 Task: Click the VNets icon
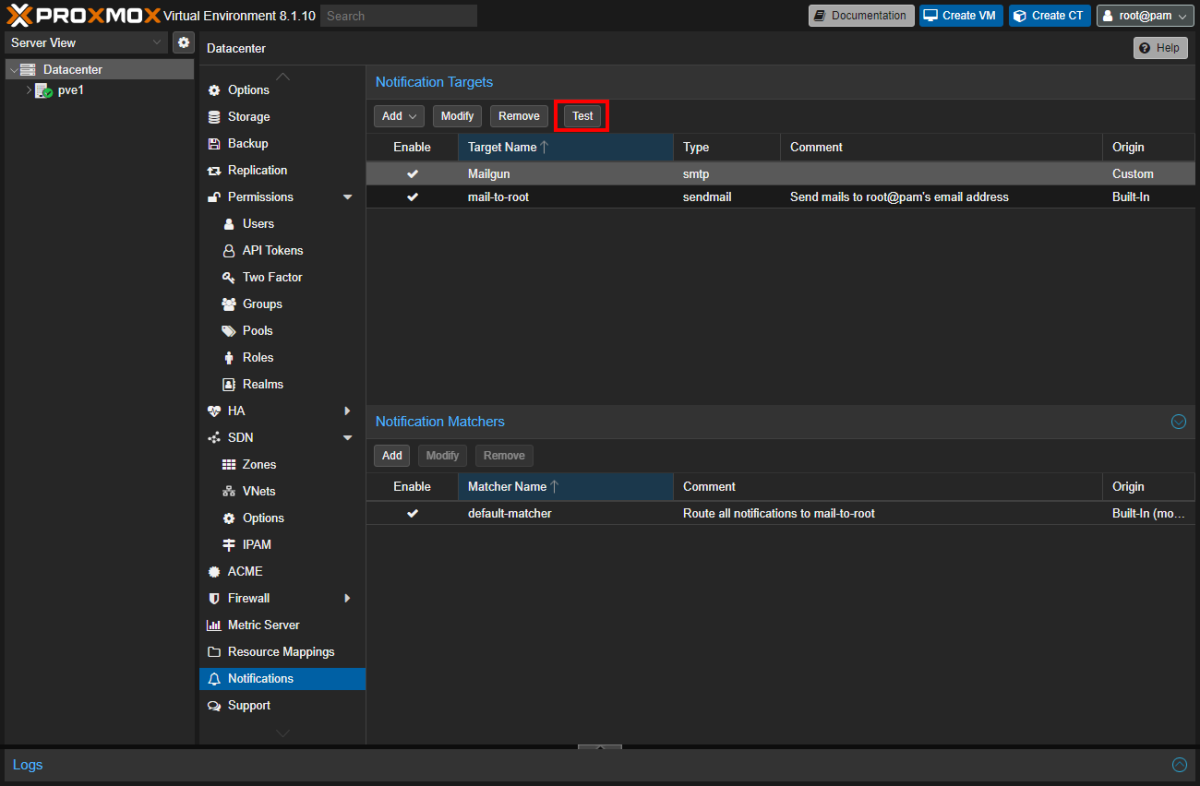(229, 492)
